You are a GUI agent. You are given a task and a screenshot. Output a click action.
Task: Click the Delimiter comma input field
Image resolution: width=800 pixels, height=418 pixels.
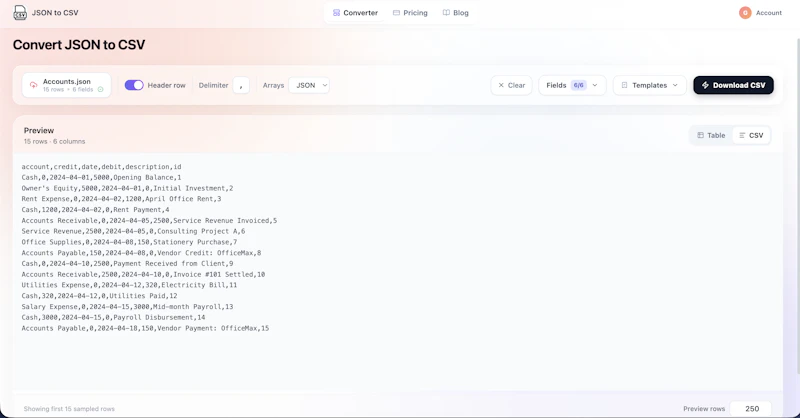pyautogui.click(x=241, y=85)
